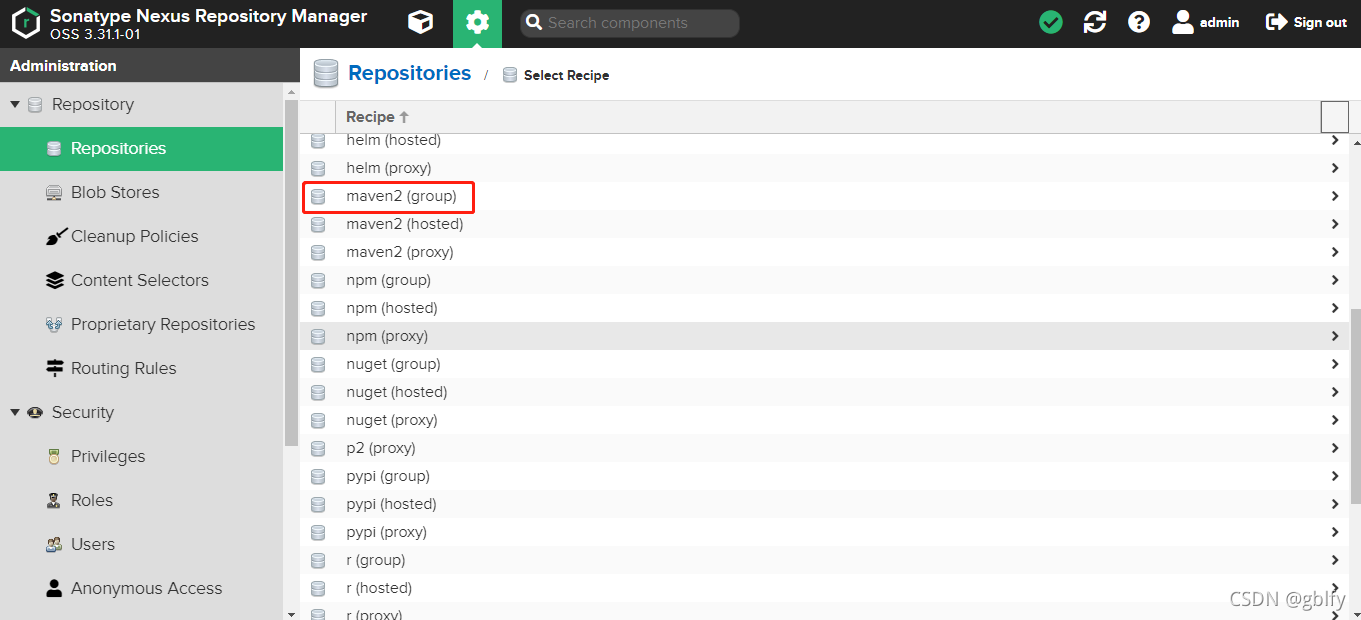
Task: Open Routing Rules
Action: click(123, 368)
